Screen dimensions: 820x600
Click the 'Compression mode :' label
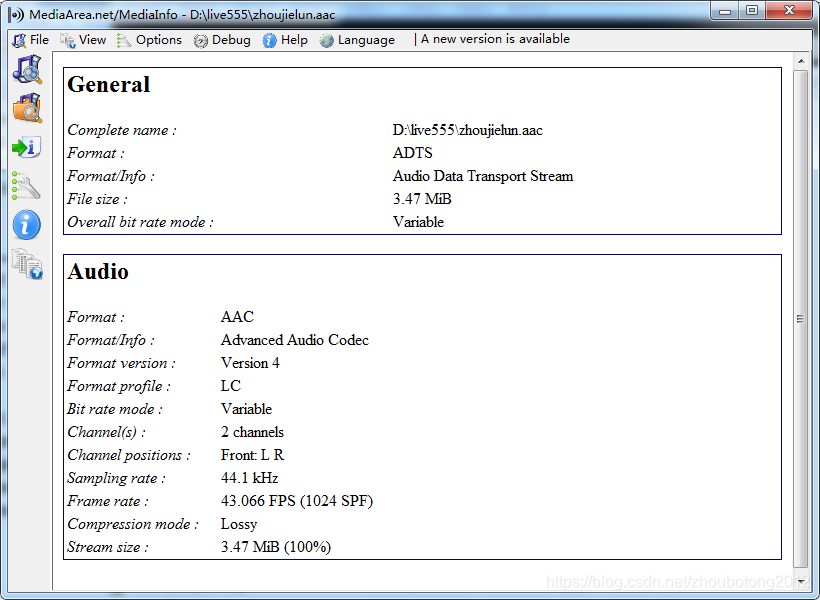click(x=133, y=524)
